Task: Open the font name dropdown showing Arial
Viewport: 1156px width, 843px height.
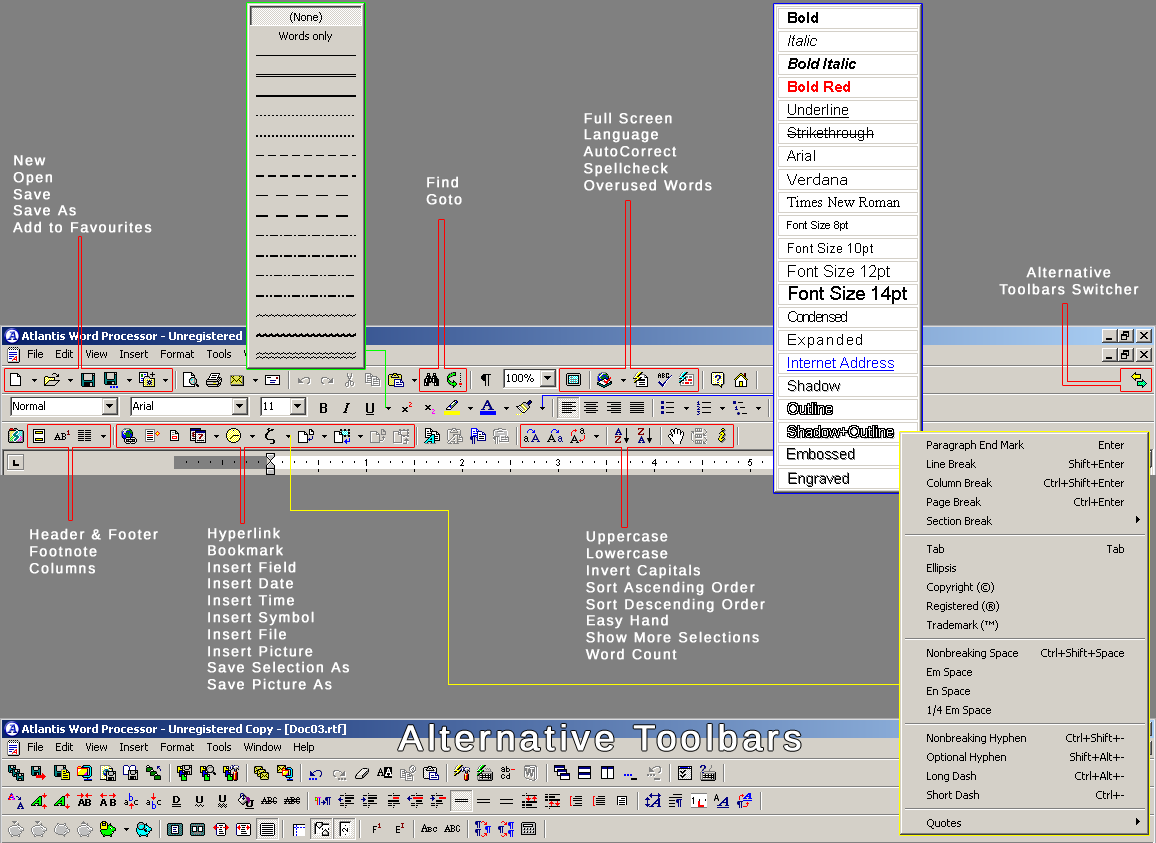Action: [x=239, y=406]
